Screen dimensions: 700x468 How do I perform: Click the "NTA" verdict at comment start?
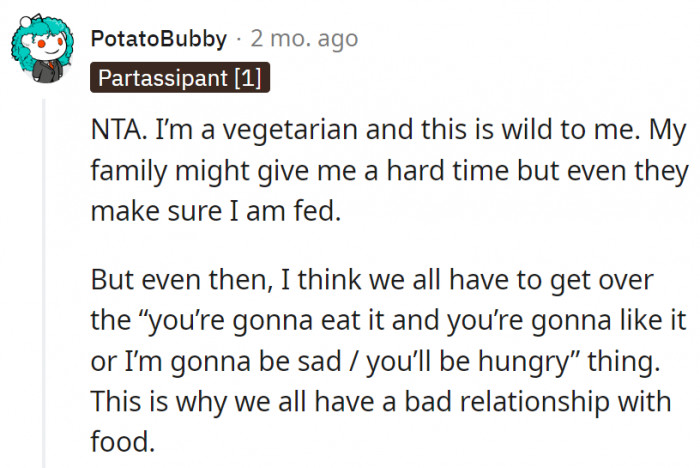(113, 130)
